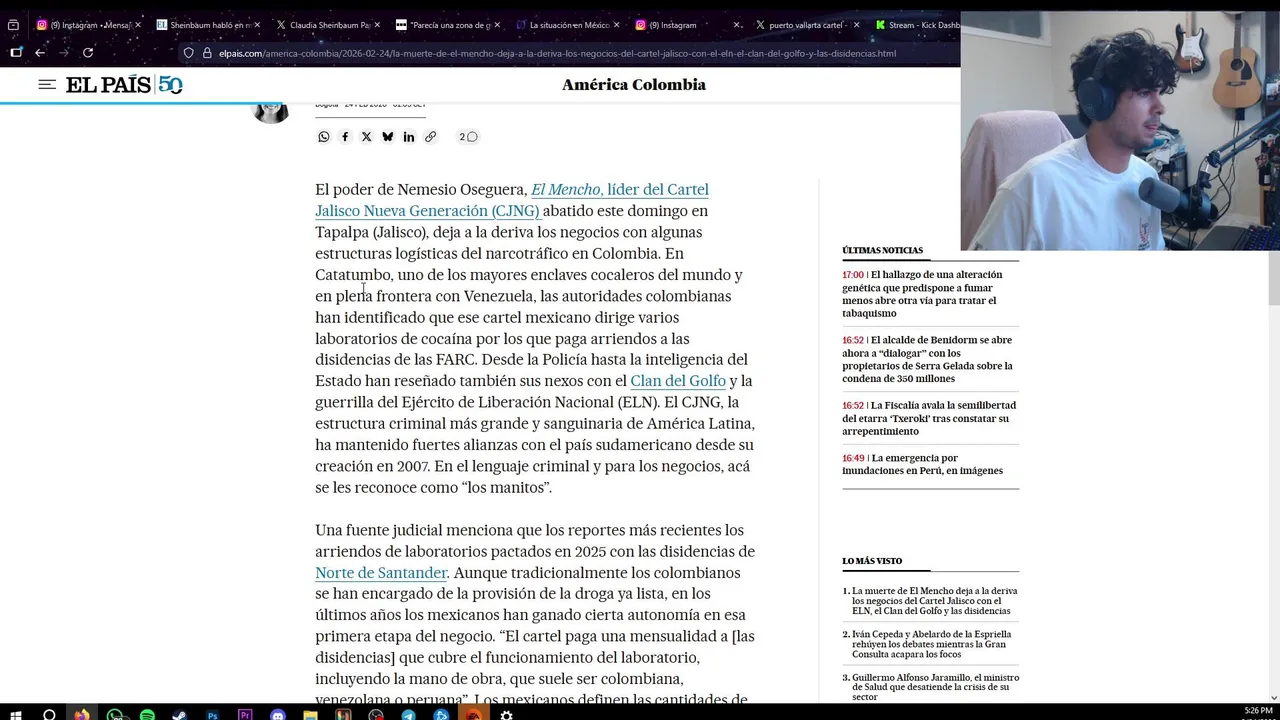Click the padlock site security icon
The width and height of the screenshot is (1280, 720).
[207, 53]
